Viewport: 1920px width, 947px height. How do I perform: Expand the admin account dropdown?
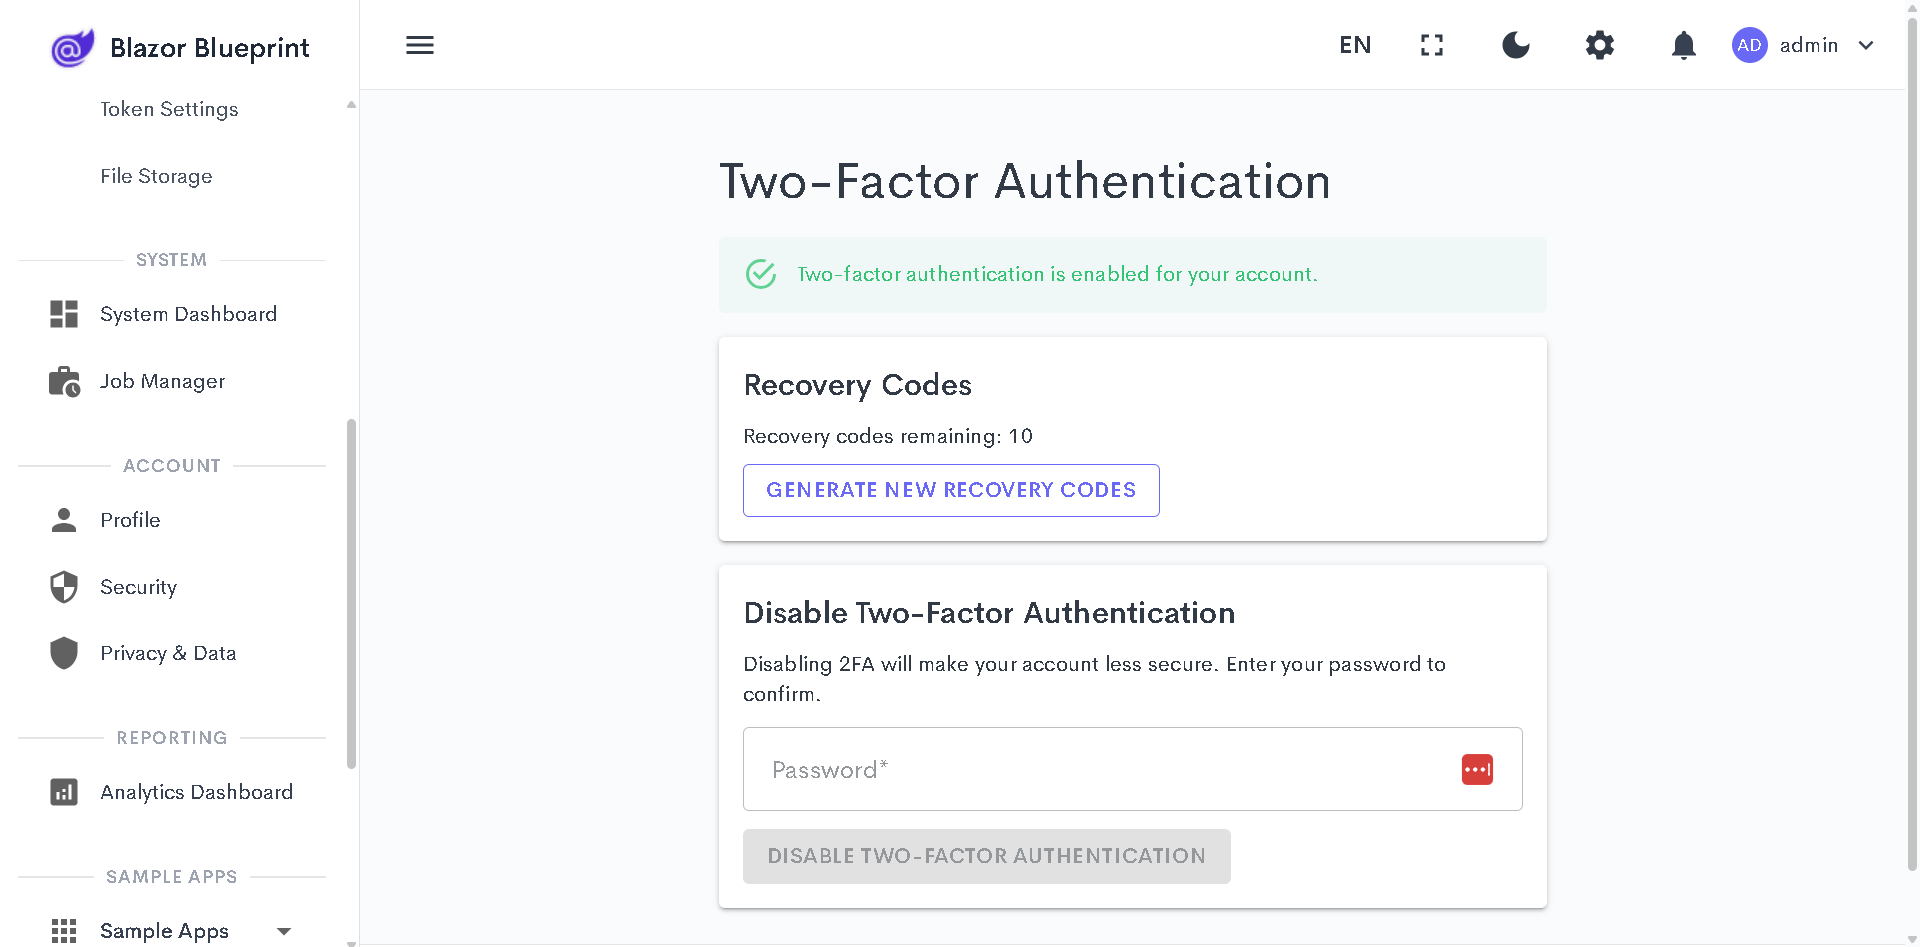[1868, 45]
